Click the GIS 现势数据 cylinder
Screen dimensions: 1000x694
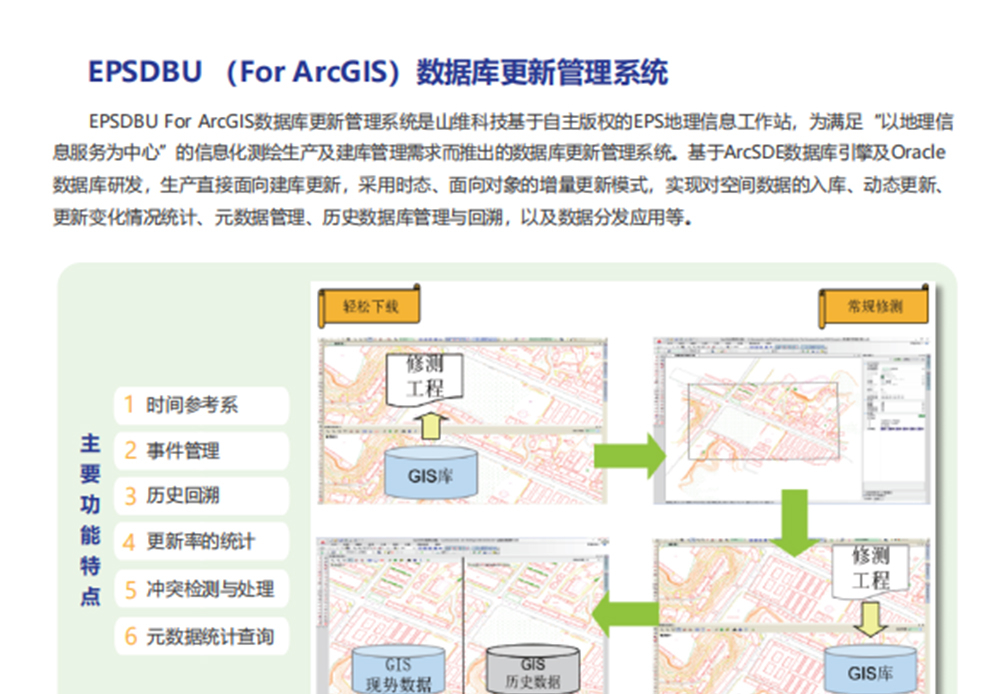point(399,670)
